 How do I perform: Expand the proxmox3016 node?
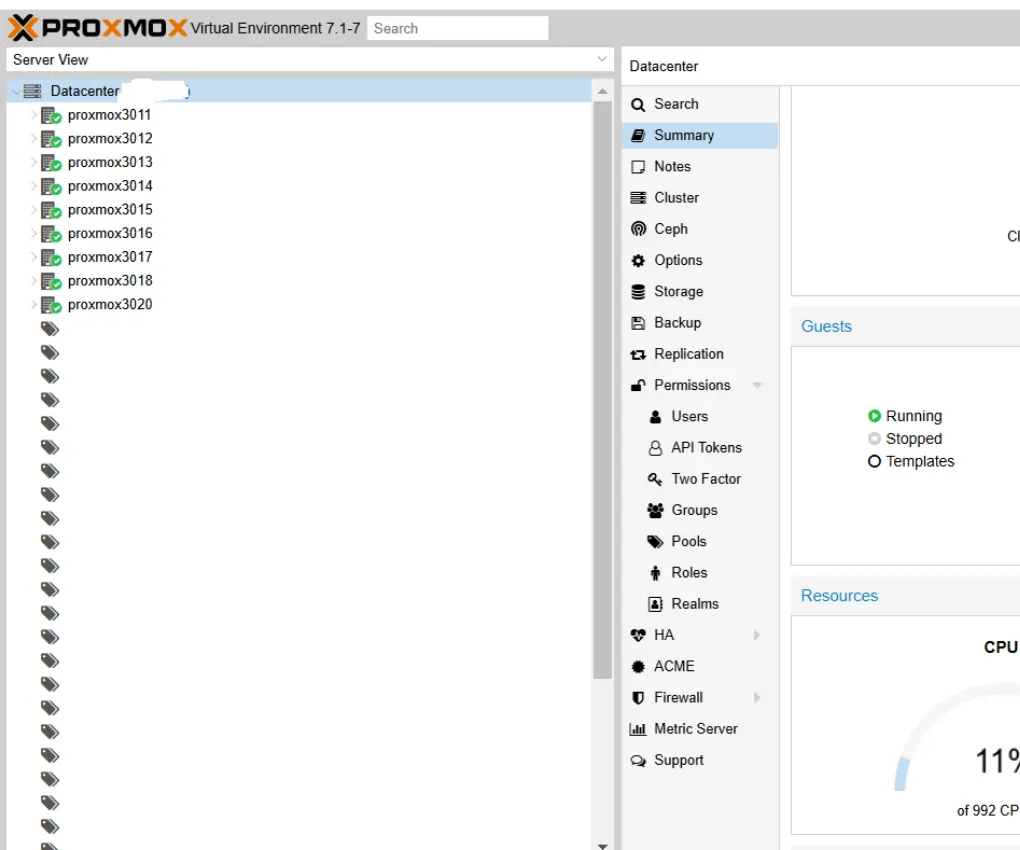click(34, 233)
